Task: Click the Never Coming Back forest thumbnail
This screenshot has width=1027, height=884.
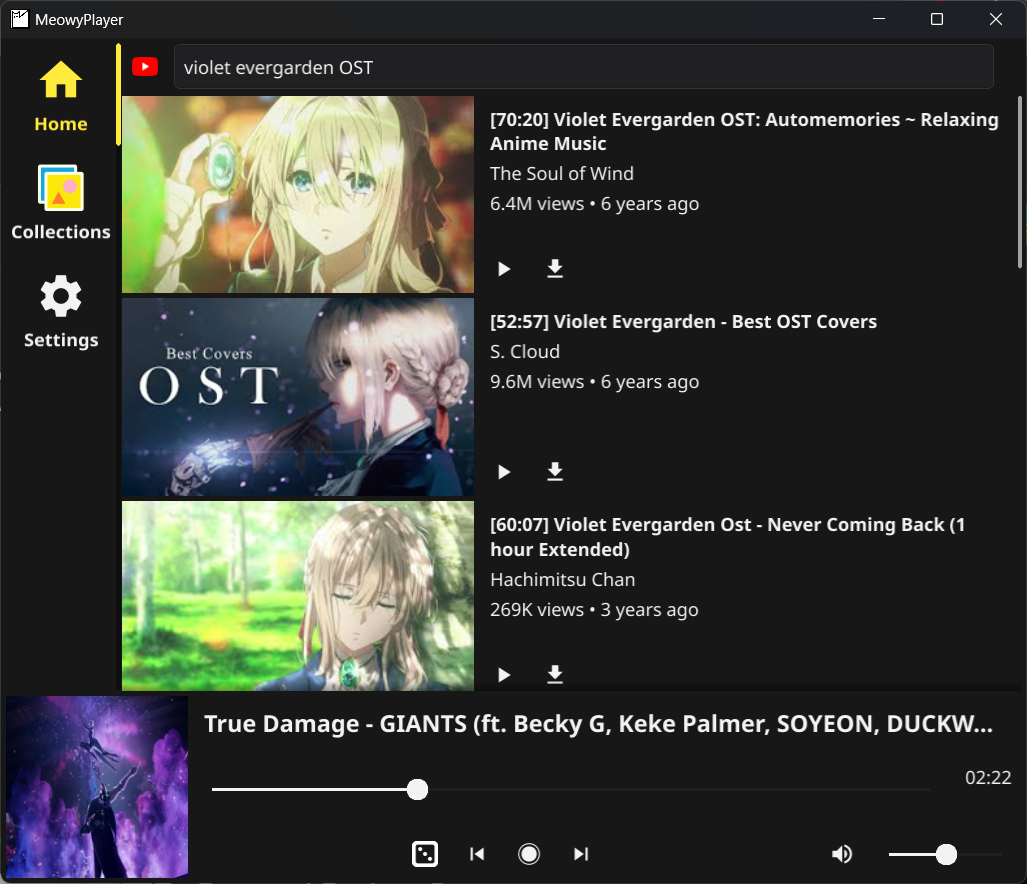Action: [298, 596]
